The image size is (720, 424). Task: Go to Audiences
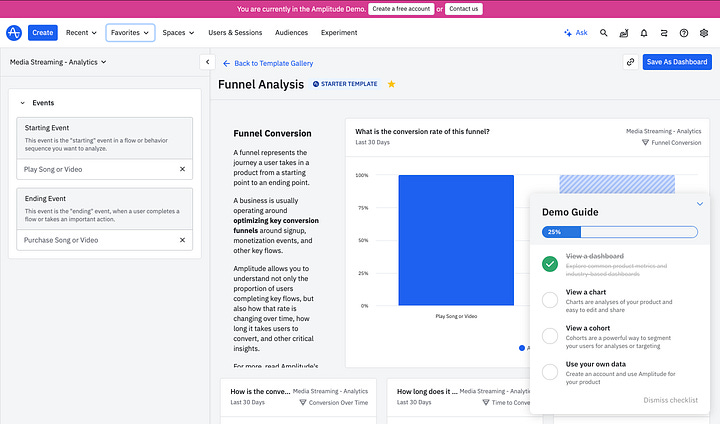tap(292, 33)
